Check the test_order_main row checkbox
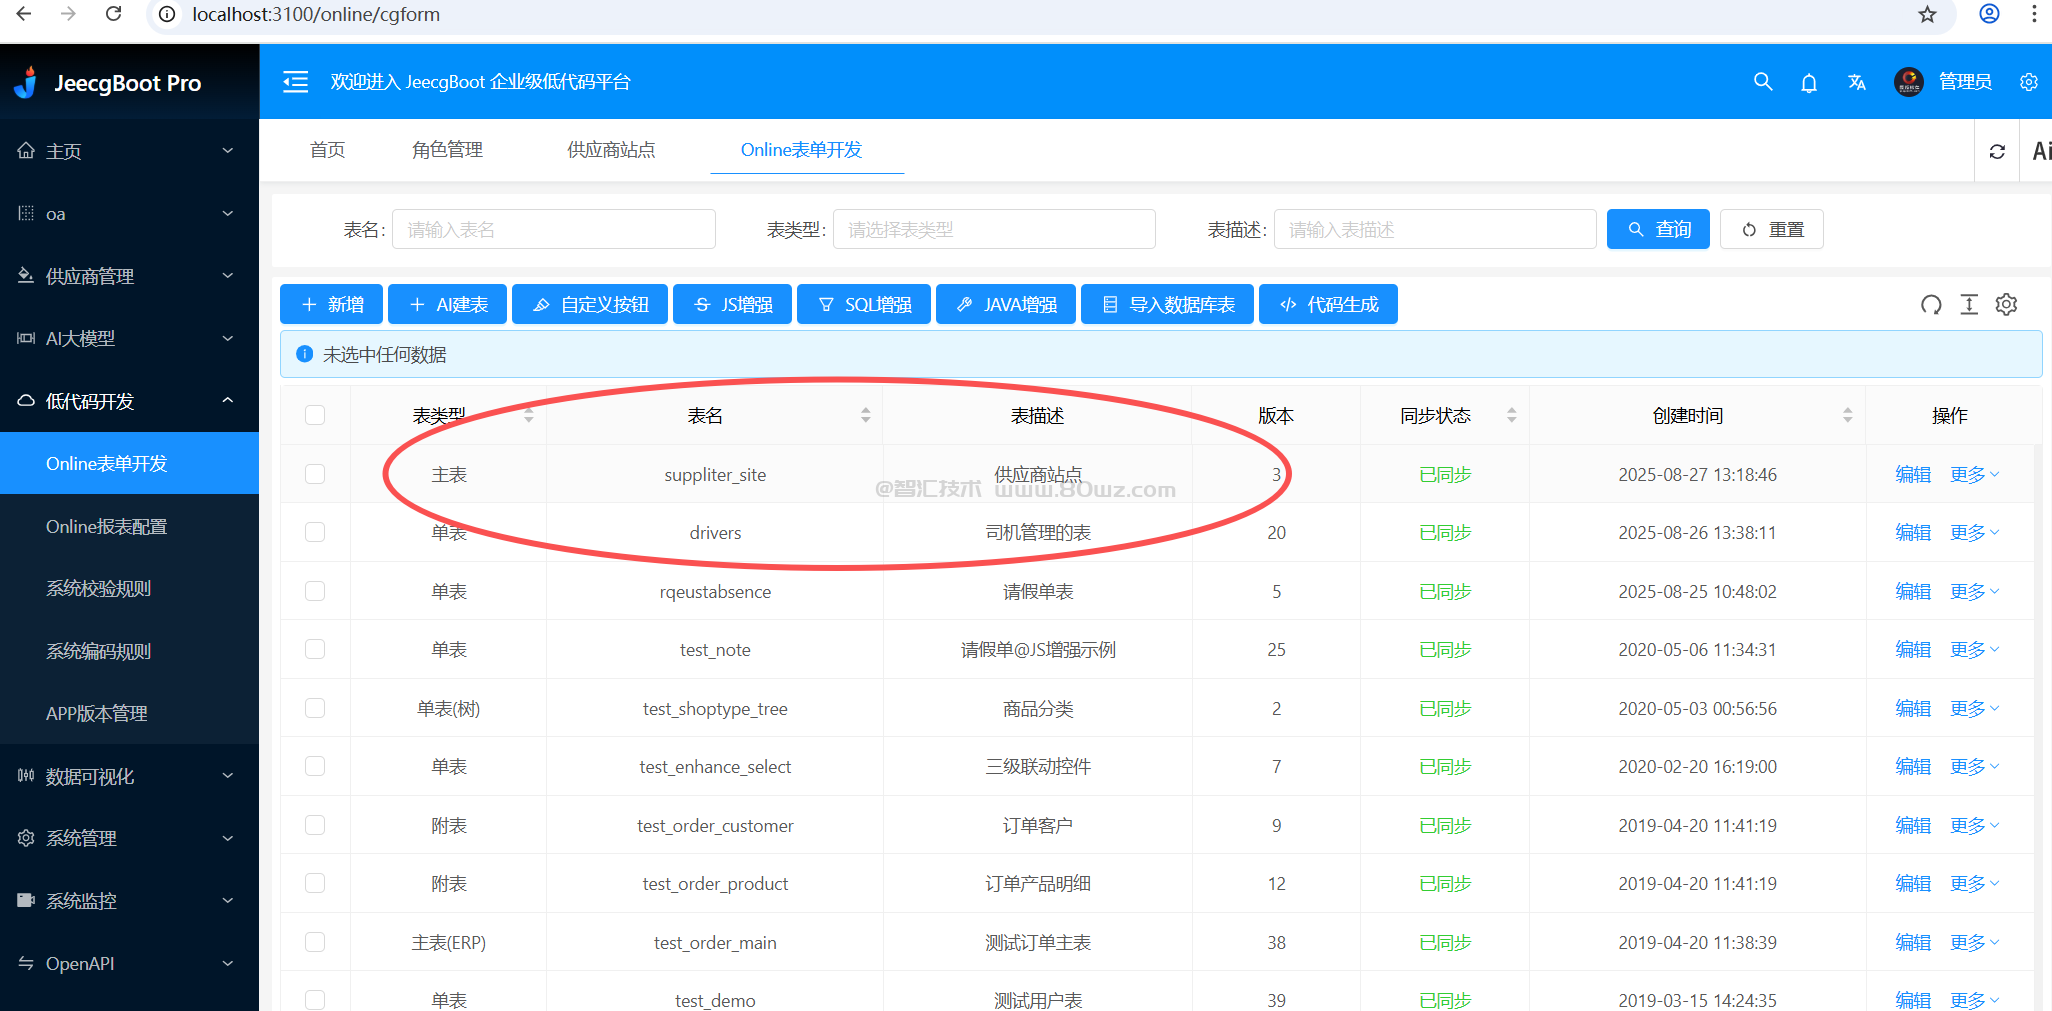Screen dimensions: 2052x1011 pos(315,942)
